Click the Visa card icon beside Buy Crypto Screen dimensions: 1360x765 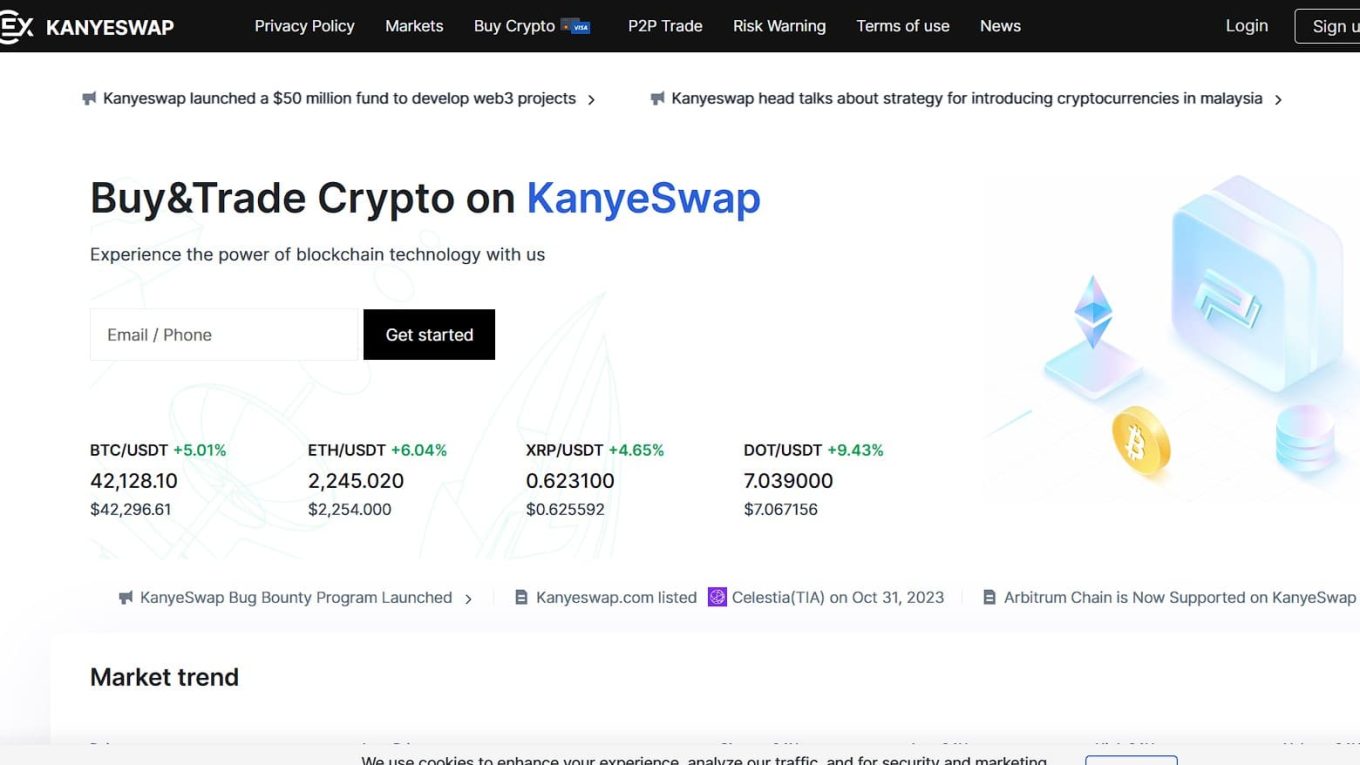pos(576,26)
